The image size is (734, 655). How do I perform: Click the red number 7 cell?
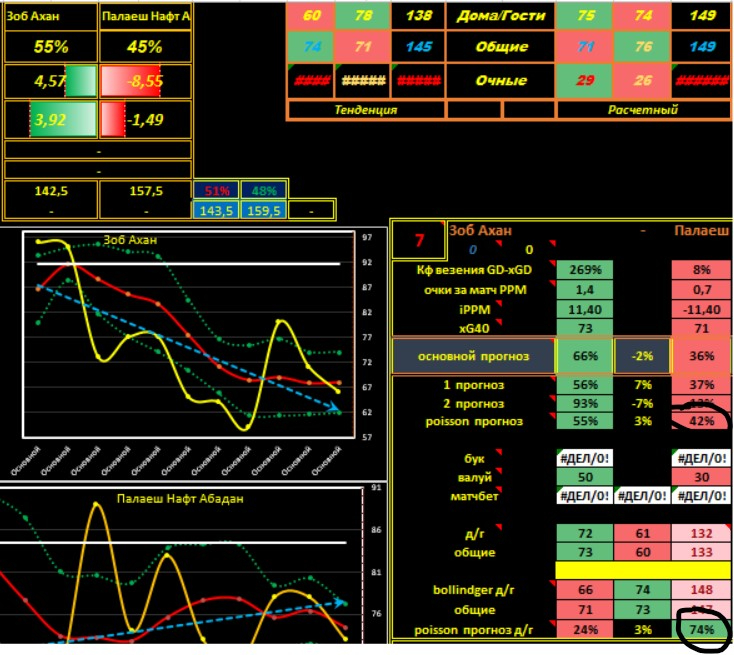point(418,240)
